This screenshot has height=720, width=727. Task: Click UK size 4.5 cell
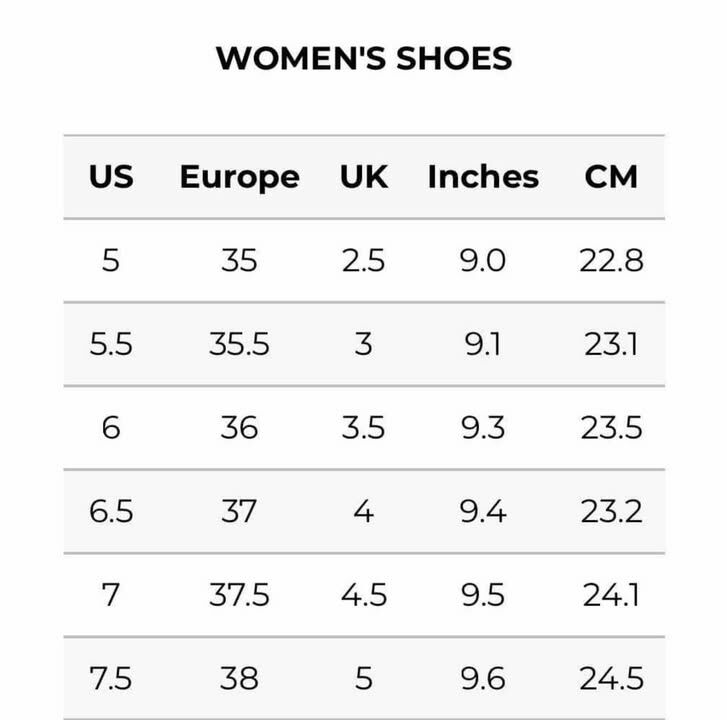tap(363, 596)
